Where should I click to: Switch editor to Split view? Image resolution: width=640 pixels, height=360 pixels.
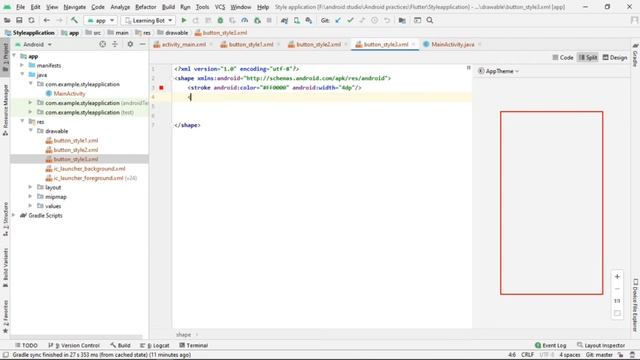point(588,58)
